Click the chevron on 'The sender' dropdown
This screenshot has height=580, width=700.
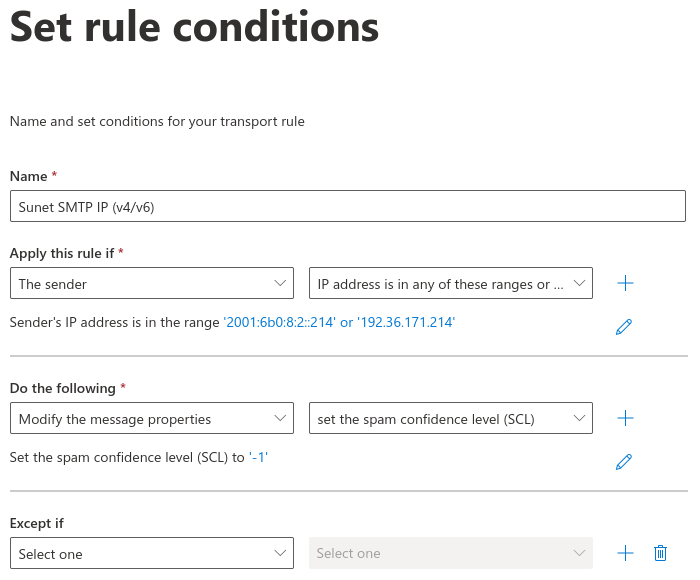[x=280, y=283]
